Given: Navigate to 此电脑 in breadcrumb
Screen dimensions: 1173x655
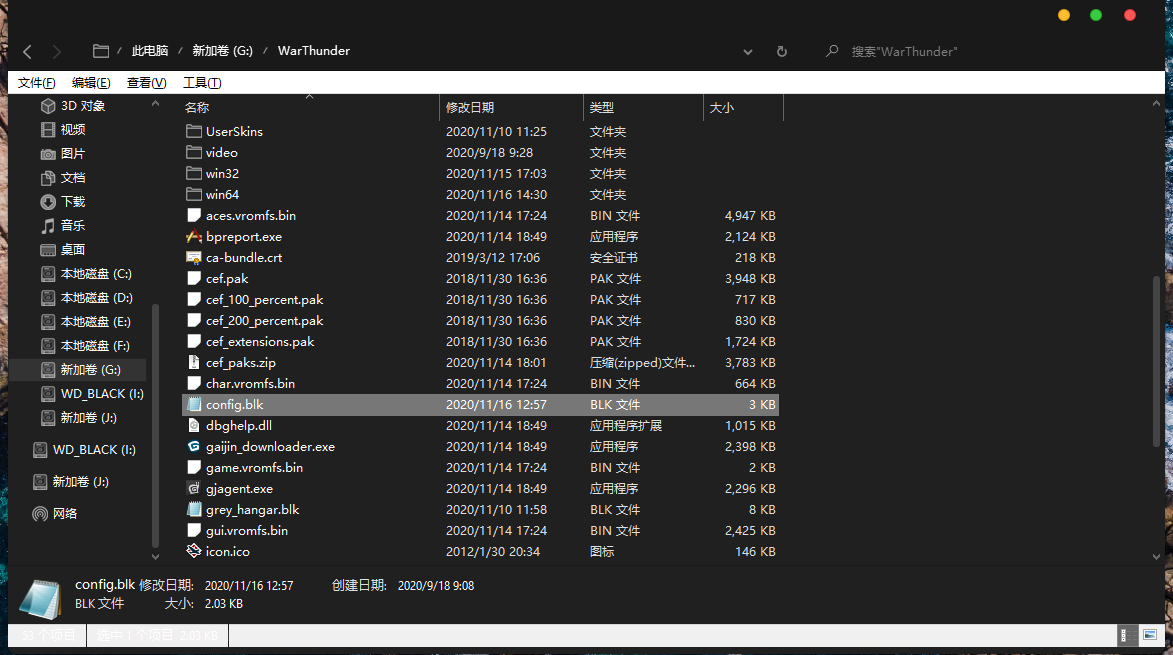Looking at the screenshot, I should pyautogui.click(x=150, y=51).
